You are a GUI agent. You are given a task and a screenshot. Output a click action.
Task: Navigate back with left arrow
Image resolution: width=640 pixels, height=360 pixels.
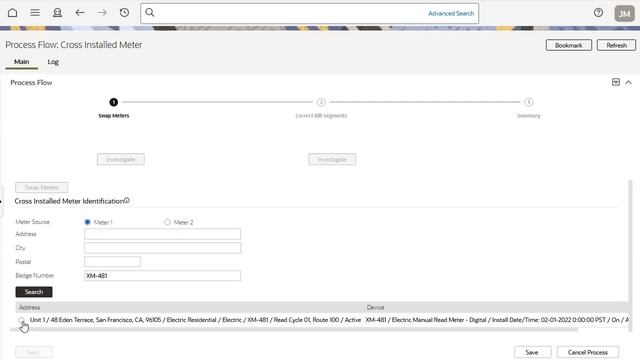80,13
